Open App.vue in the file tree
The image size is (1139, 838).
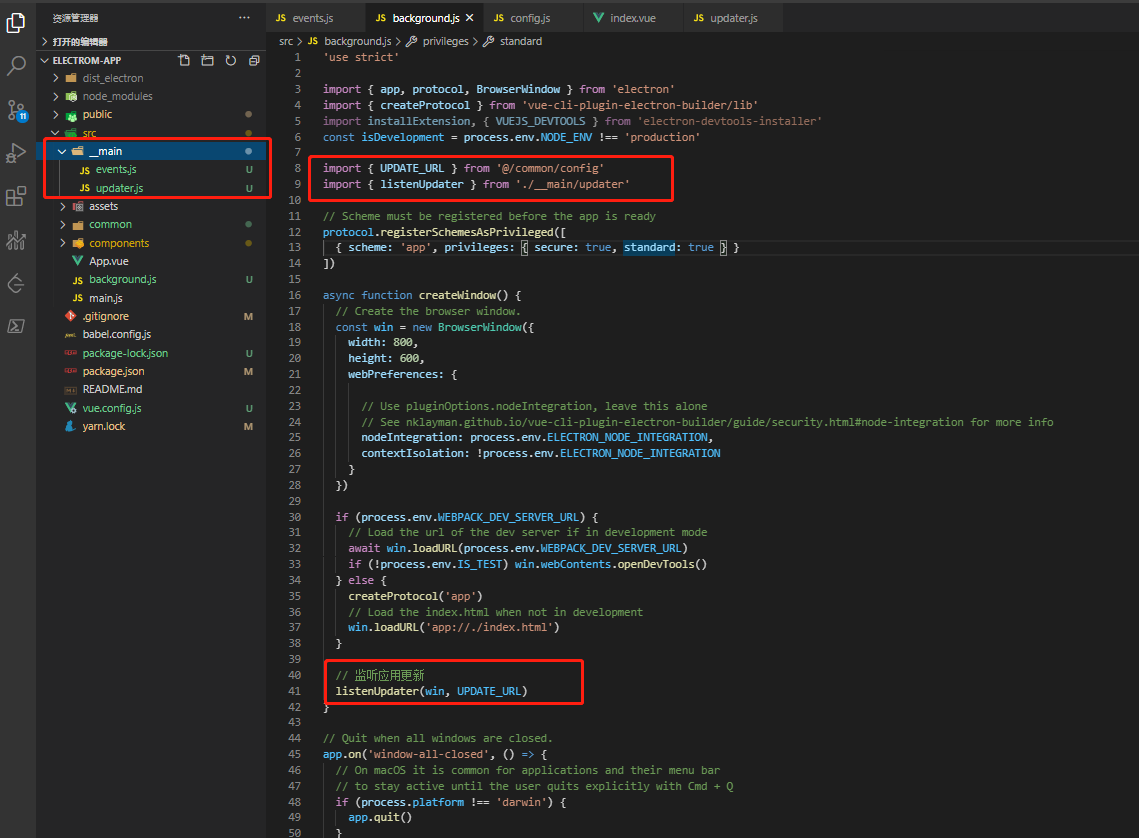tap(108, 261)
